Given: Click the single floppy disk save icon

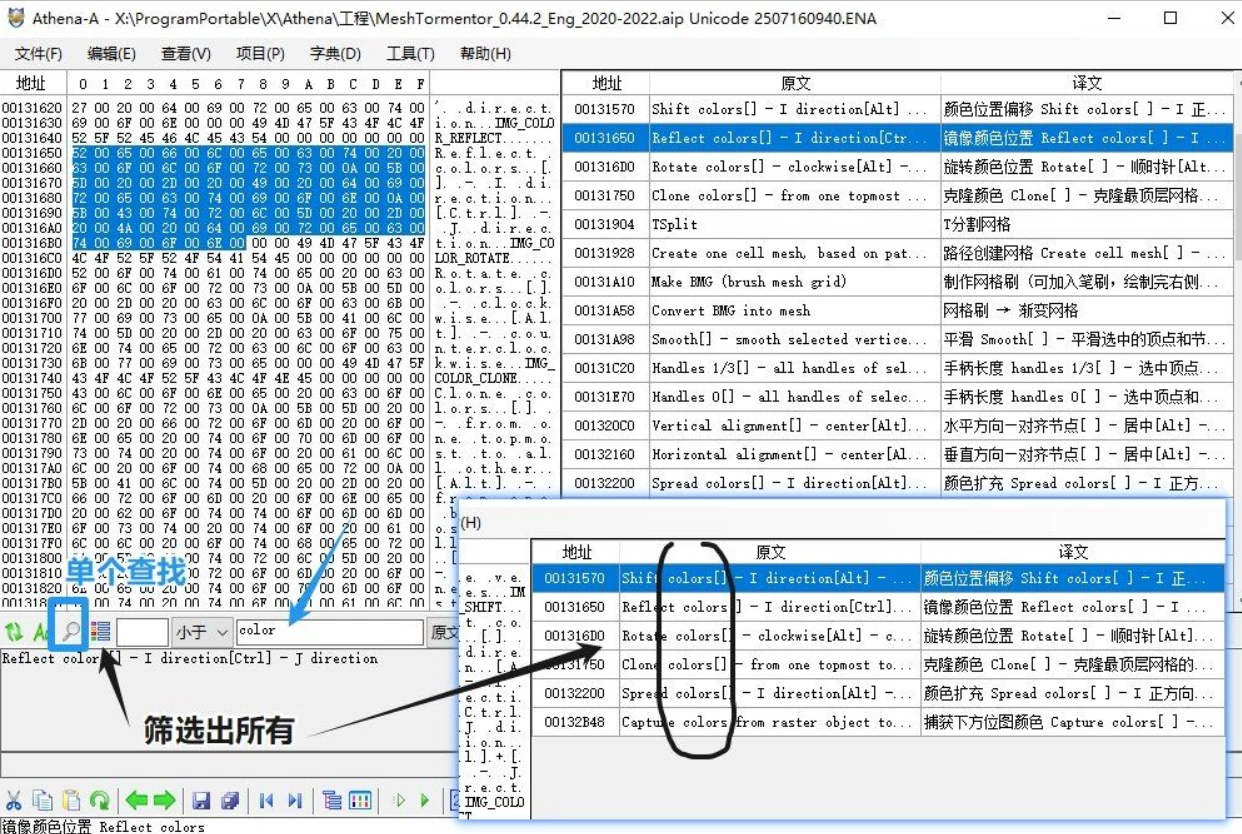Looking at the screenshot, I should pyautogui.click(x=201, y=800).
